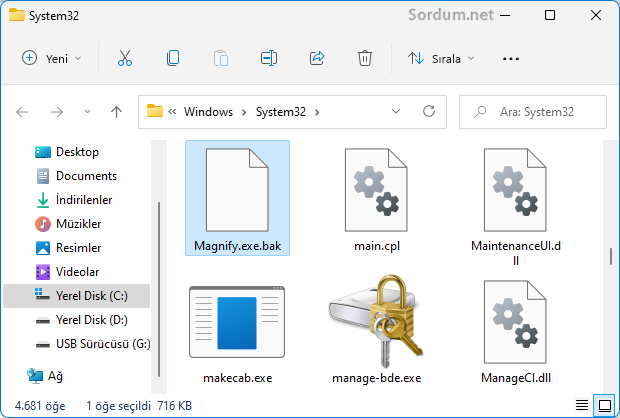Viewport: 620px width, 418px height.
Task: Click the 1 öğe seçildi 716 KB status
Action: click(x=139, y=406)
